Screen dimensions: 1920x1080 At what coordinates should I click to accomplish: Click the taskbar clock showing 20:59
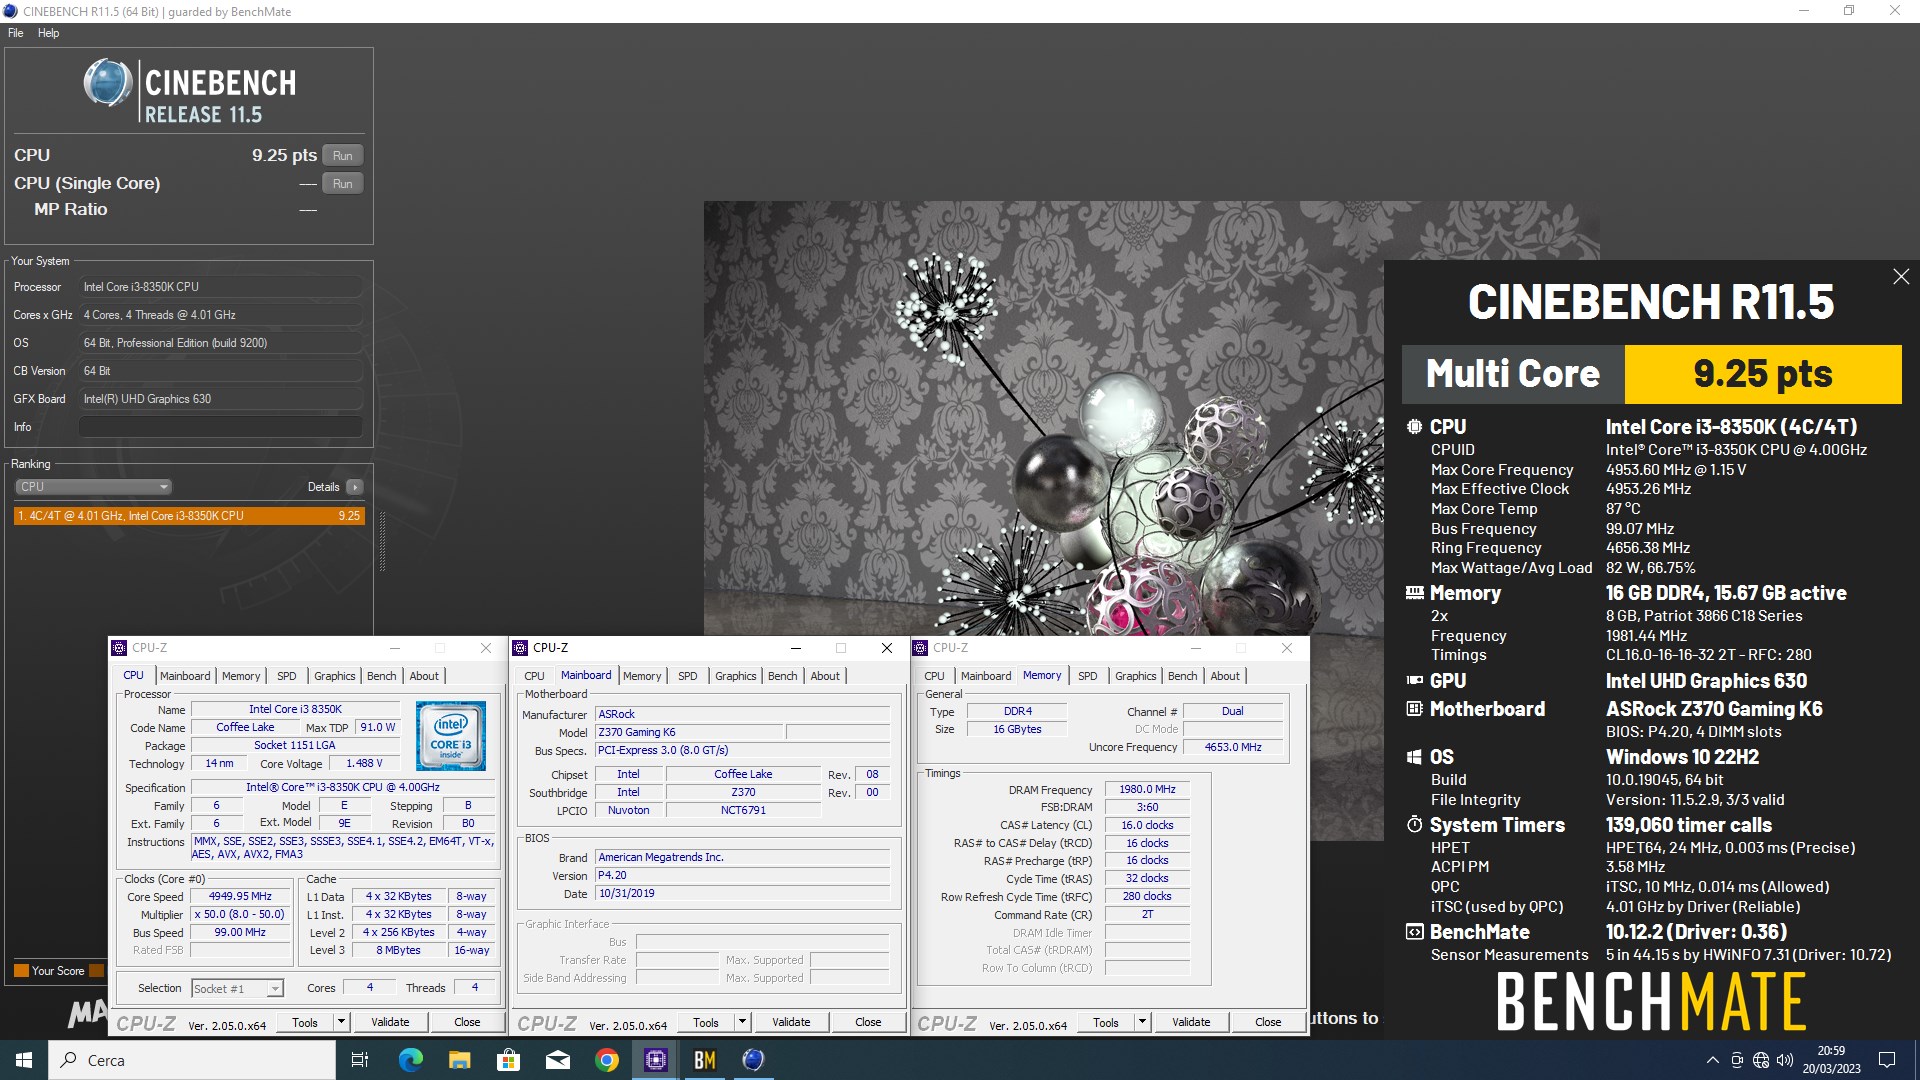pyautogui.click(x=1831, y=1060)
